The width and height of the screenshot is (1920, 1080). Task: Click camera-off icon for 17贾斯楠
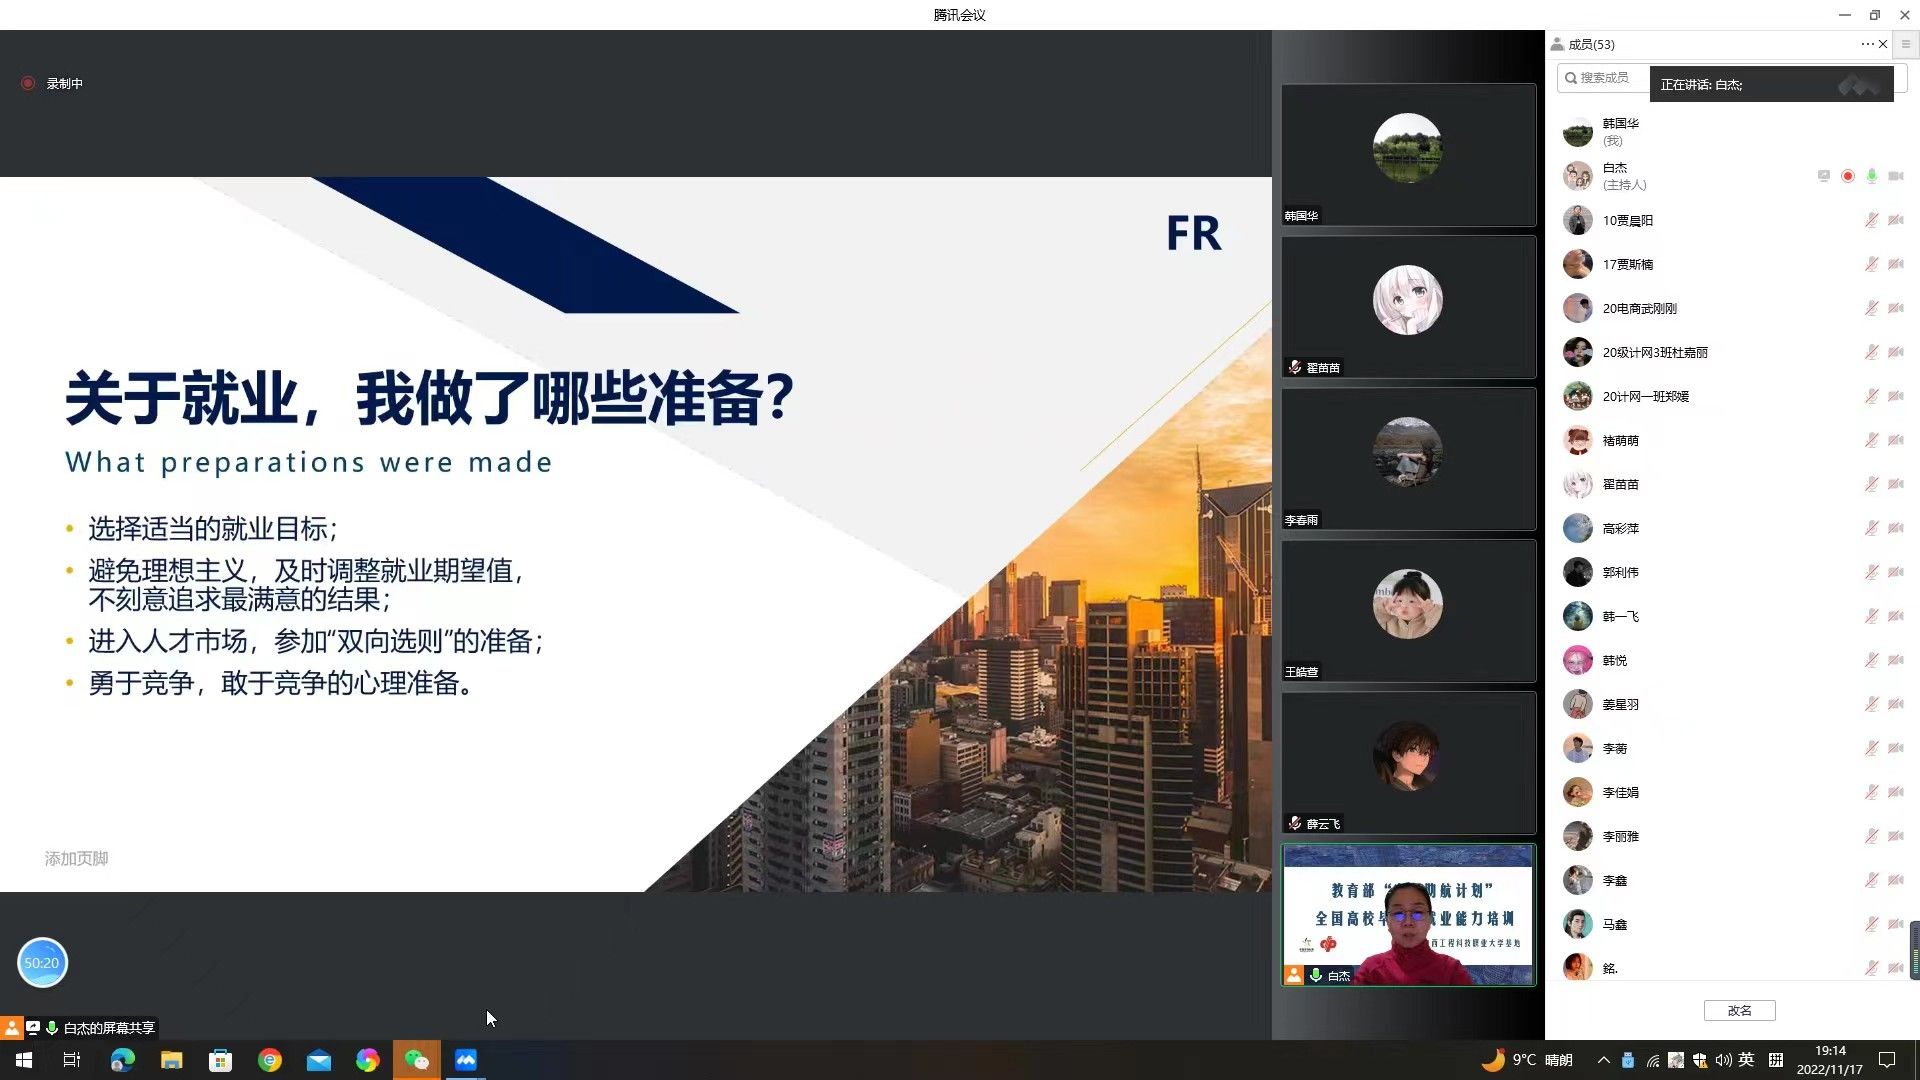click(1896, 264)
